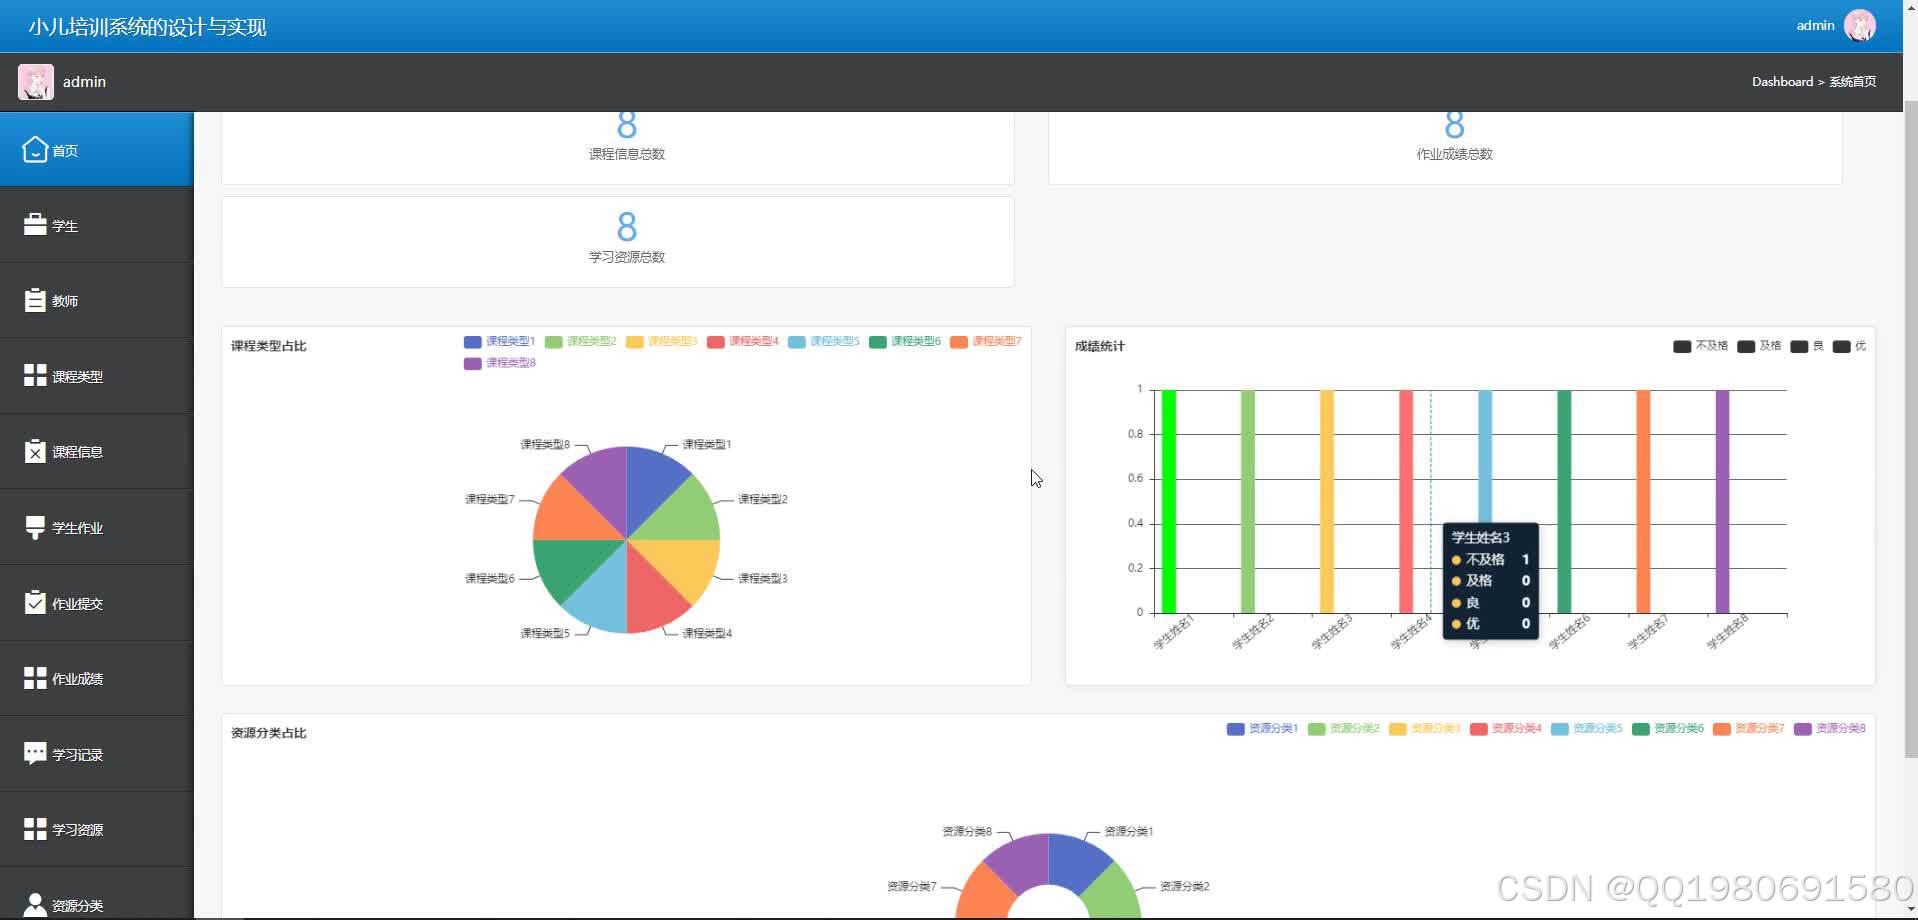The width and height of the screenshot is (1918, 920).
Task: Click the purple 学生姓名8 bar
Action: (x=1722, y=501)
